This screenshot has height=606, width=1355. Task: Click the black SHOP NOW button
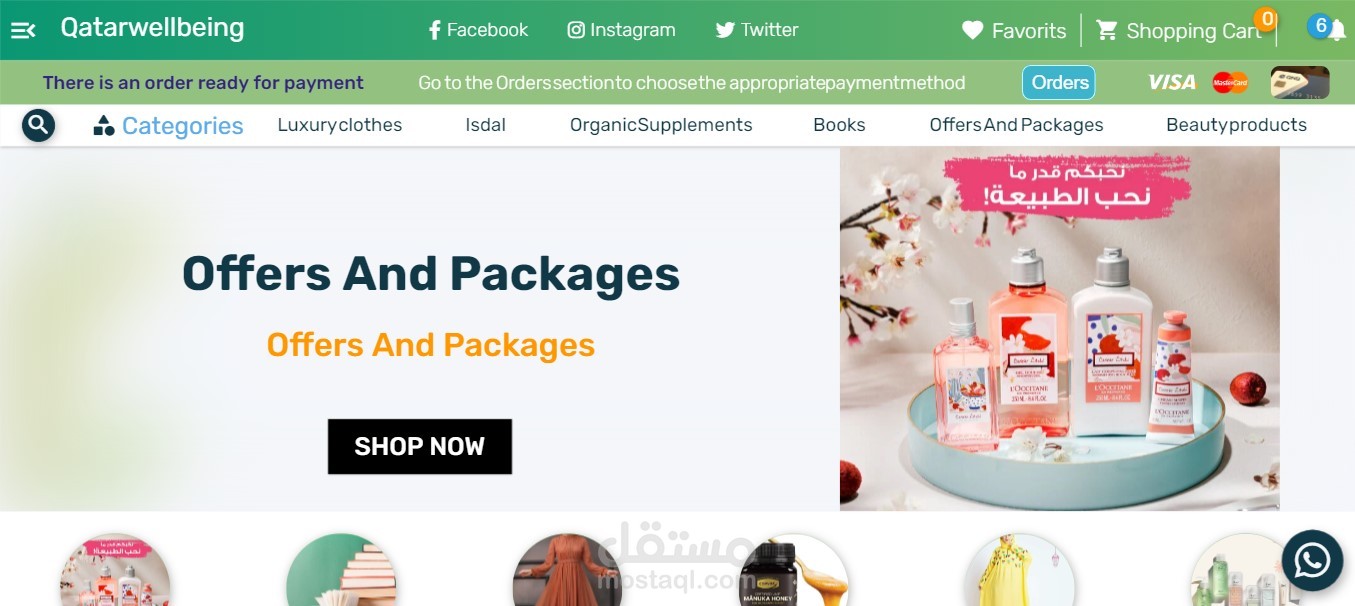[420, 446]
